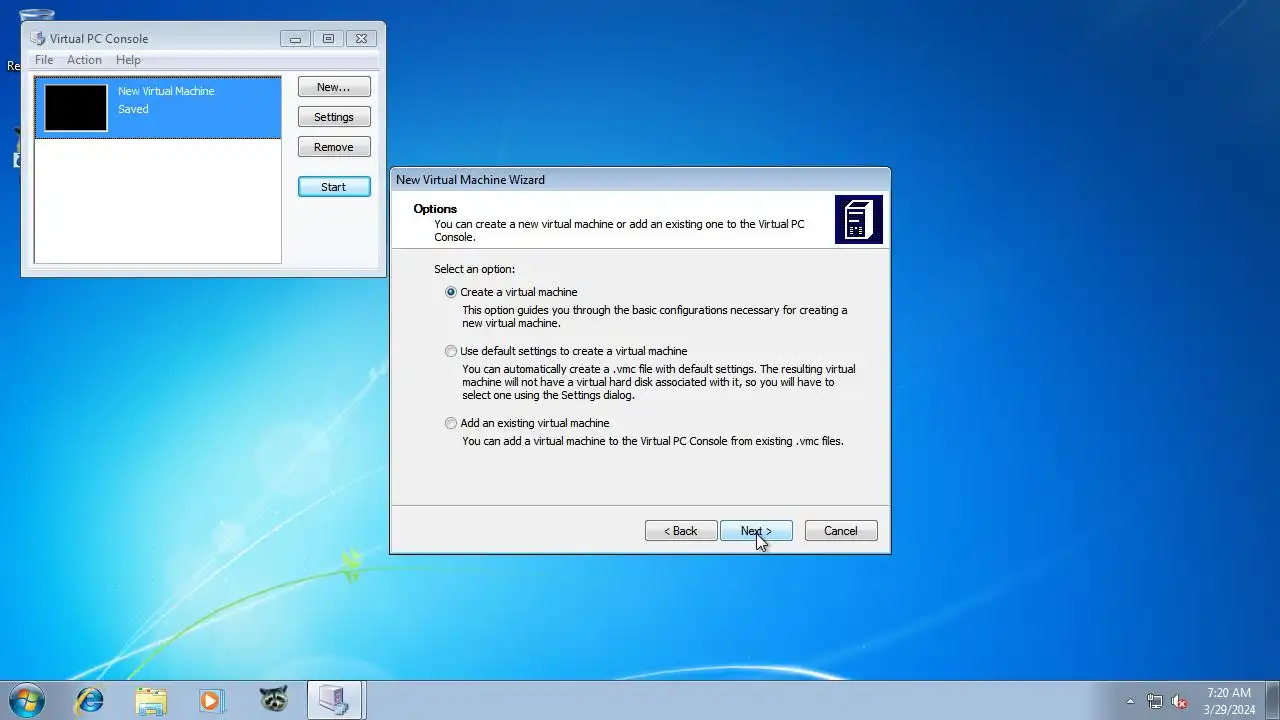
Task: Cancel the New Virtual Machine Wizard
Action: click(841, 531)
